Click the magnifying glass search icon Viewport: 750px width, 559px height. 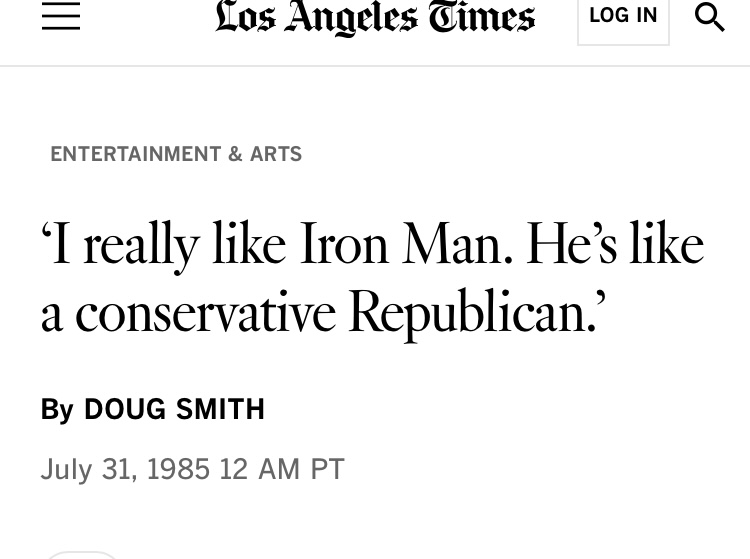coord(709,17)
